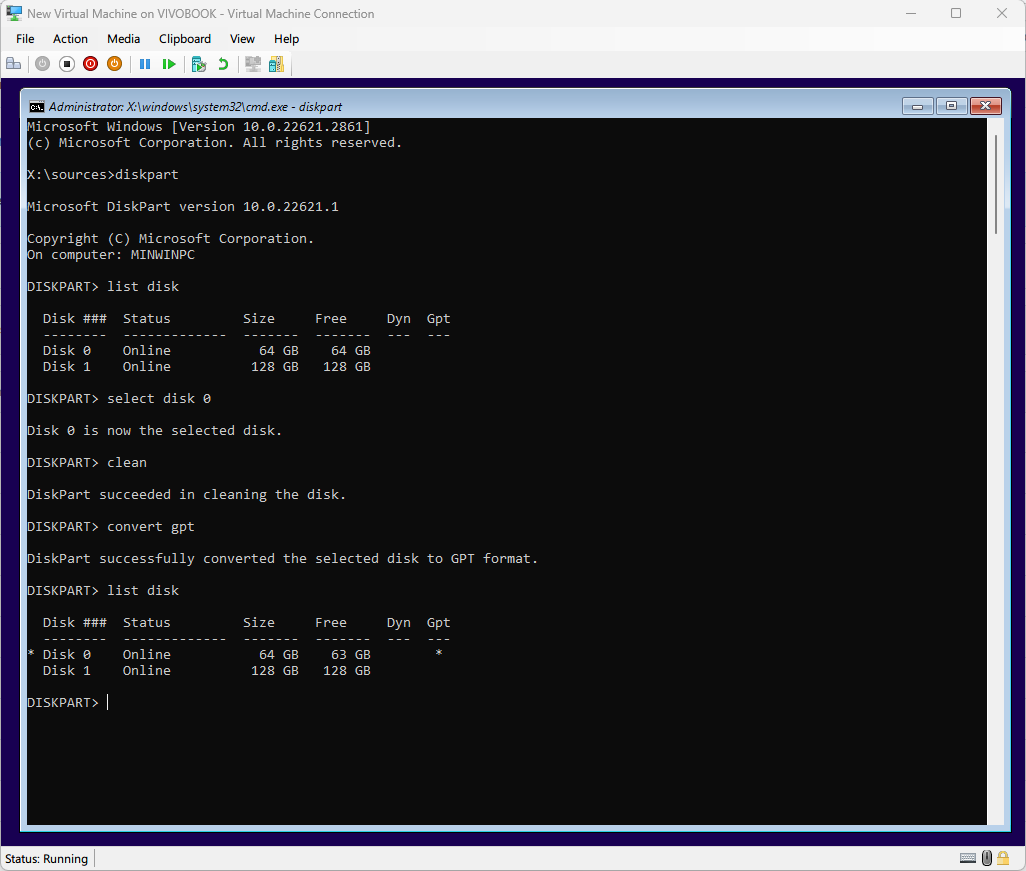Image resolution: width=1026 pixels, height=871 pixels.
Task: Click the green Reset/Resume play icon
Action: (x=169, y=64)
